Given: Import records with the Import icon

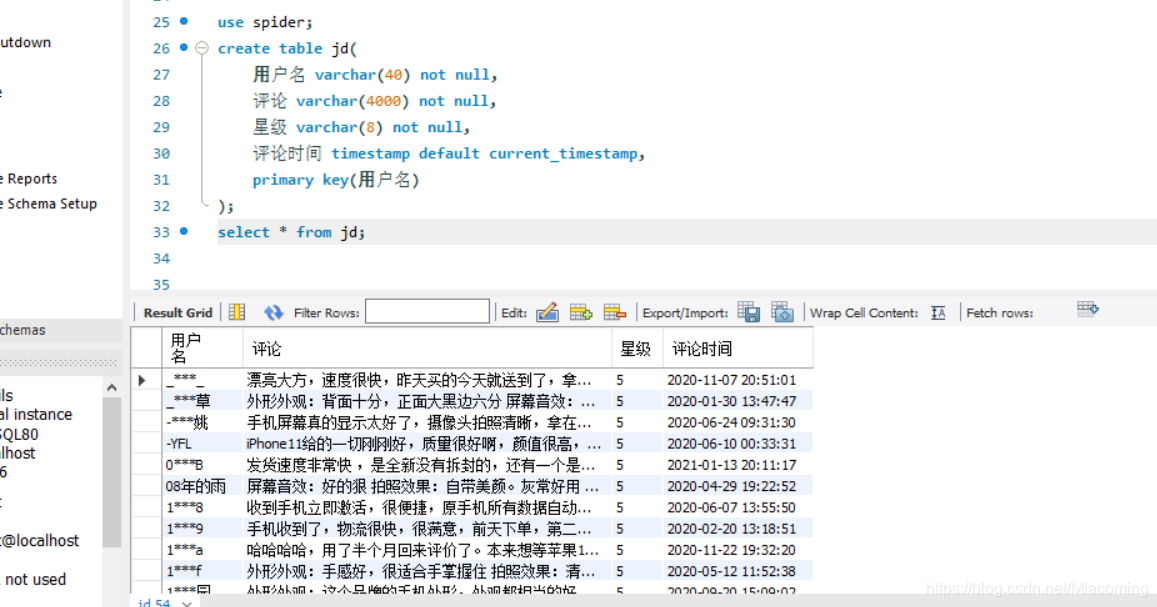Looking at the screenshot, I should [x=782, y=312].
